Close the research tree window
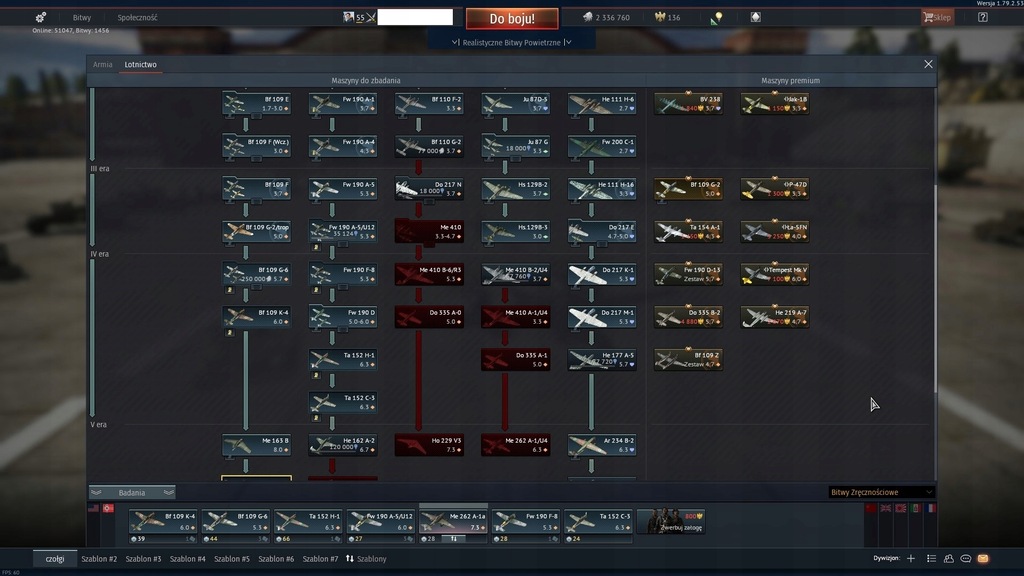 coord(928,64)
